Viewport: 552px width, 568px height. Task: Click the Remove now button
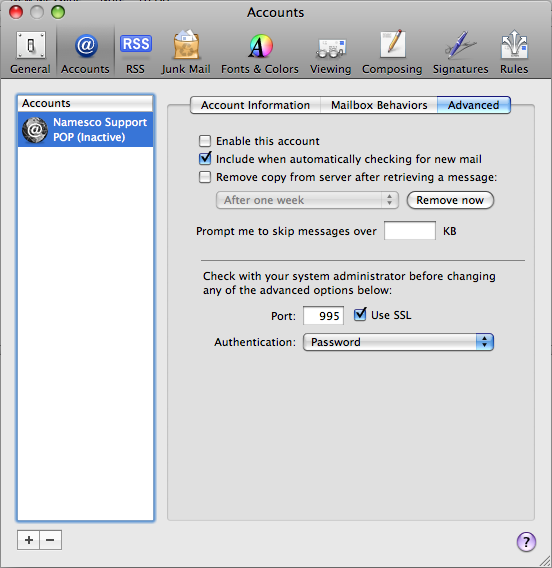tap(450, 200)
